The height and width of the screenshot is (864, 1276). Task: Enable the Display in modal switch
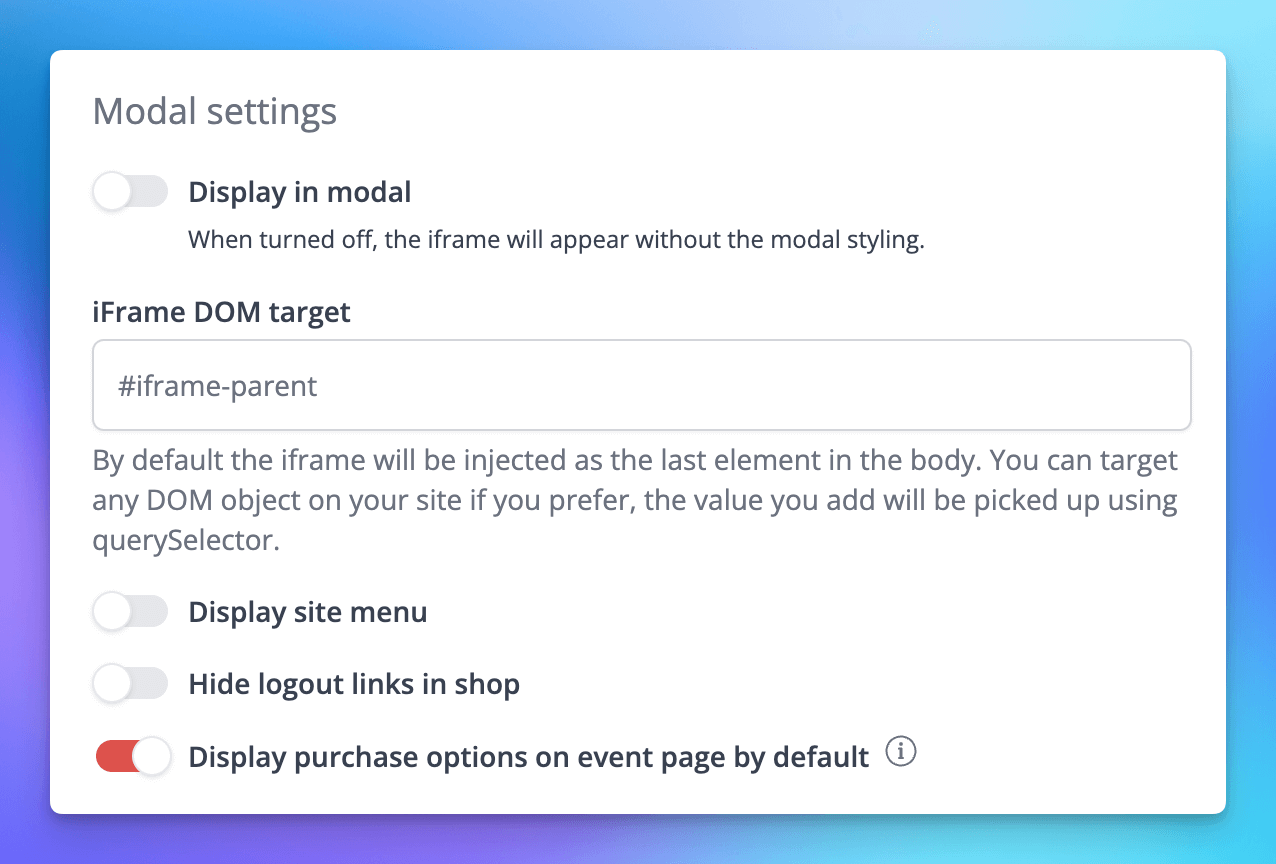130,192
